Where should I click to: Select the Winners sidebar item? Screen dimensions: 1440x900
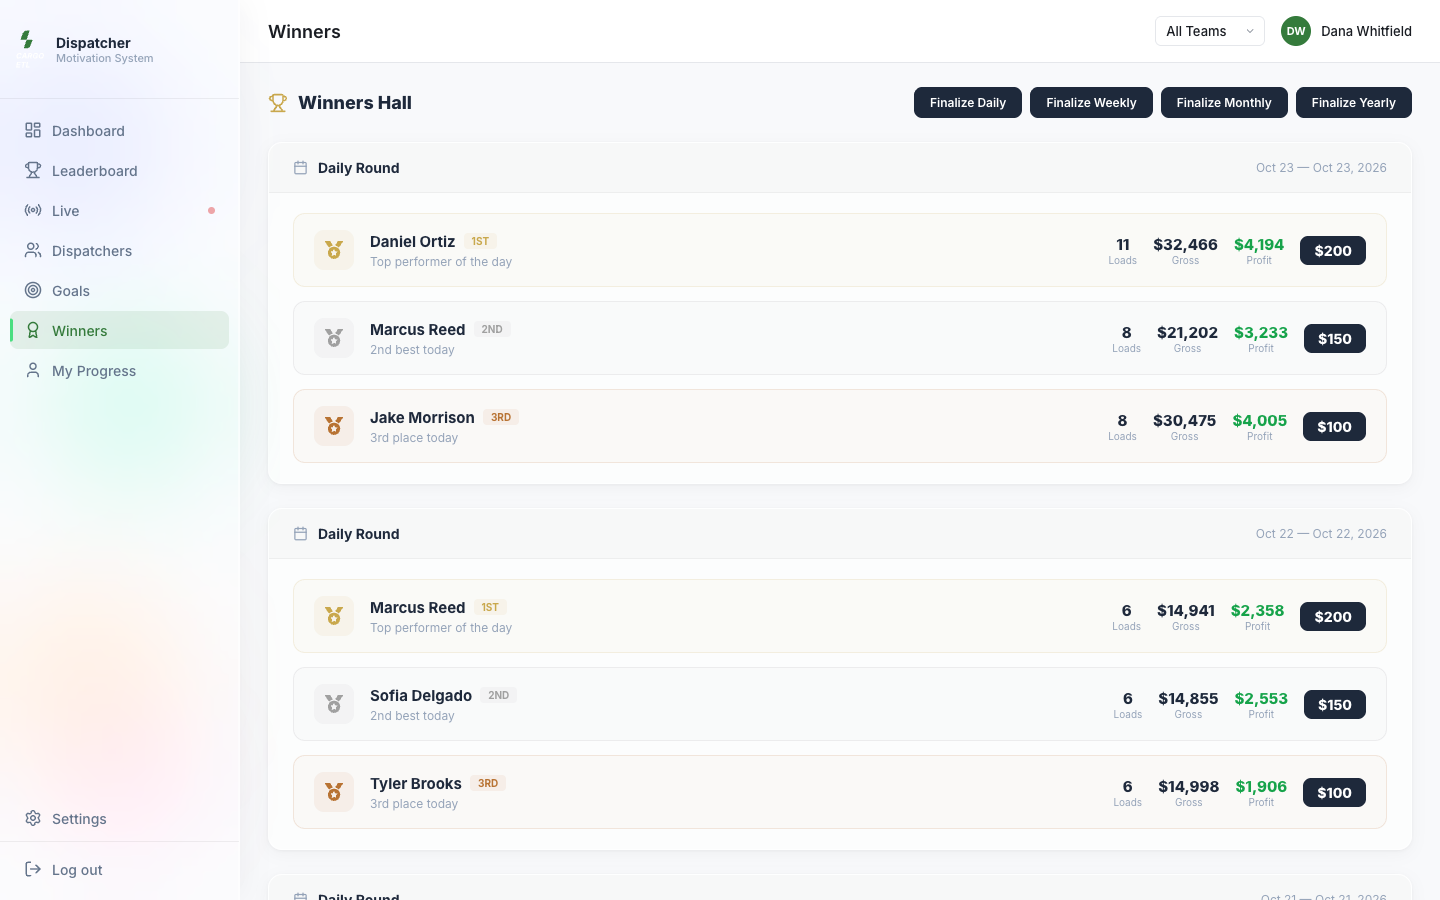coord(119,331)
